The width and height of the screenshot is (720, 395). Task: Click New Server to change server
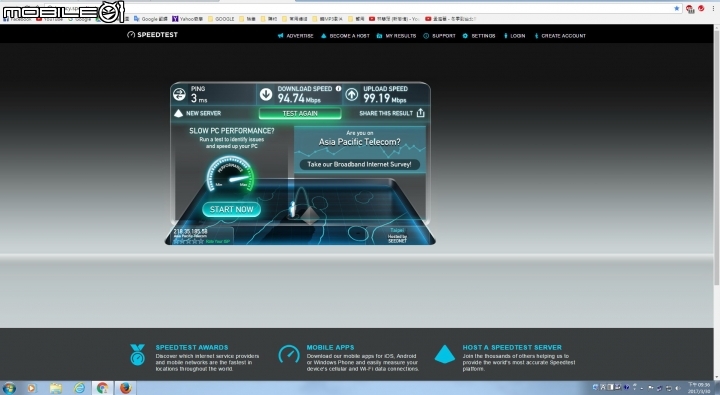pos(197,113)
